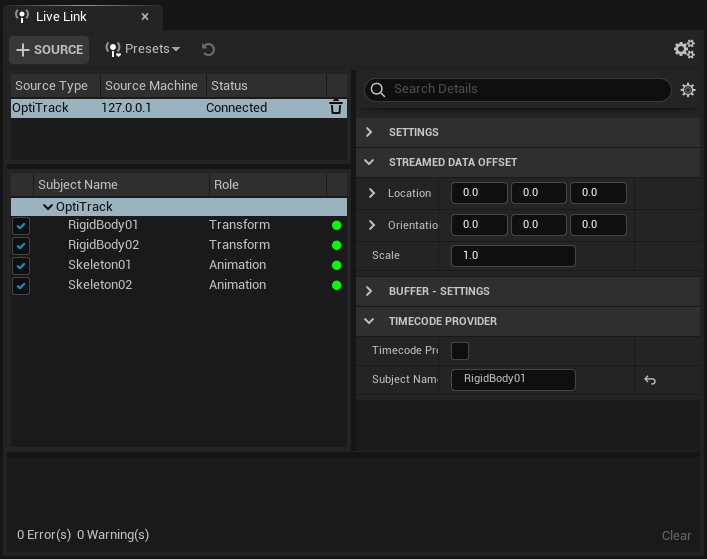Click the undo revert icon beside Presets
Screen dimensions: 707x559
[x=208, y=49]
